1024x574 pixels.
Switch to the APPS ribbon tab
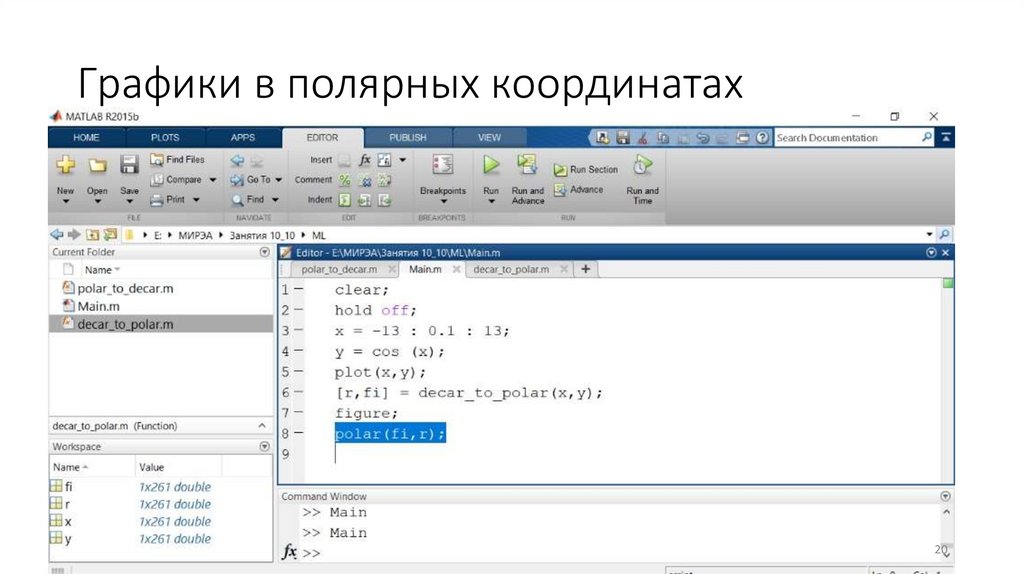(x=242, y=138)
